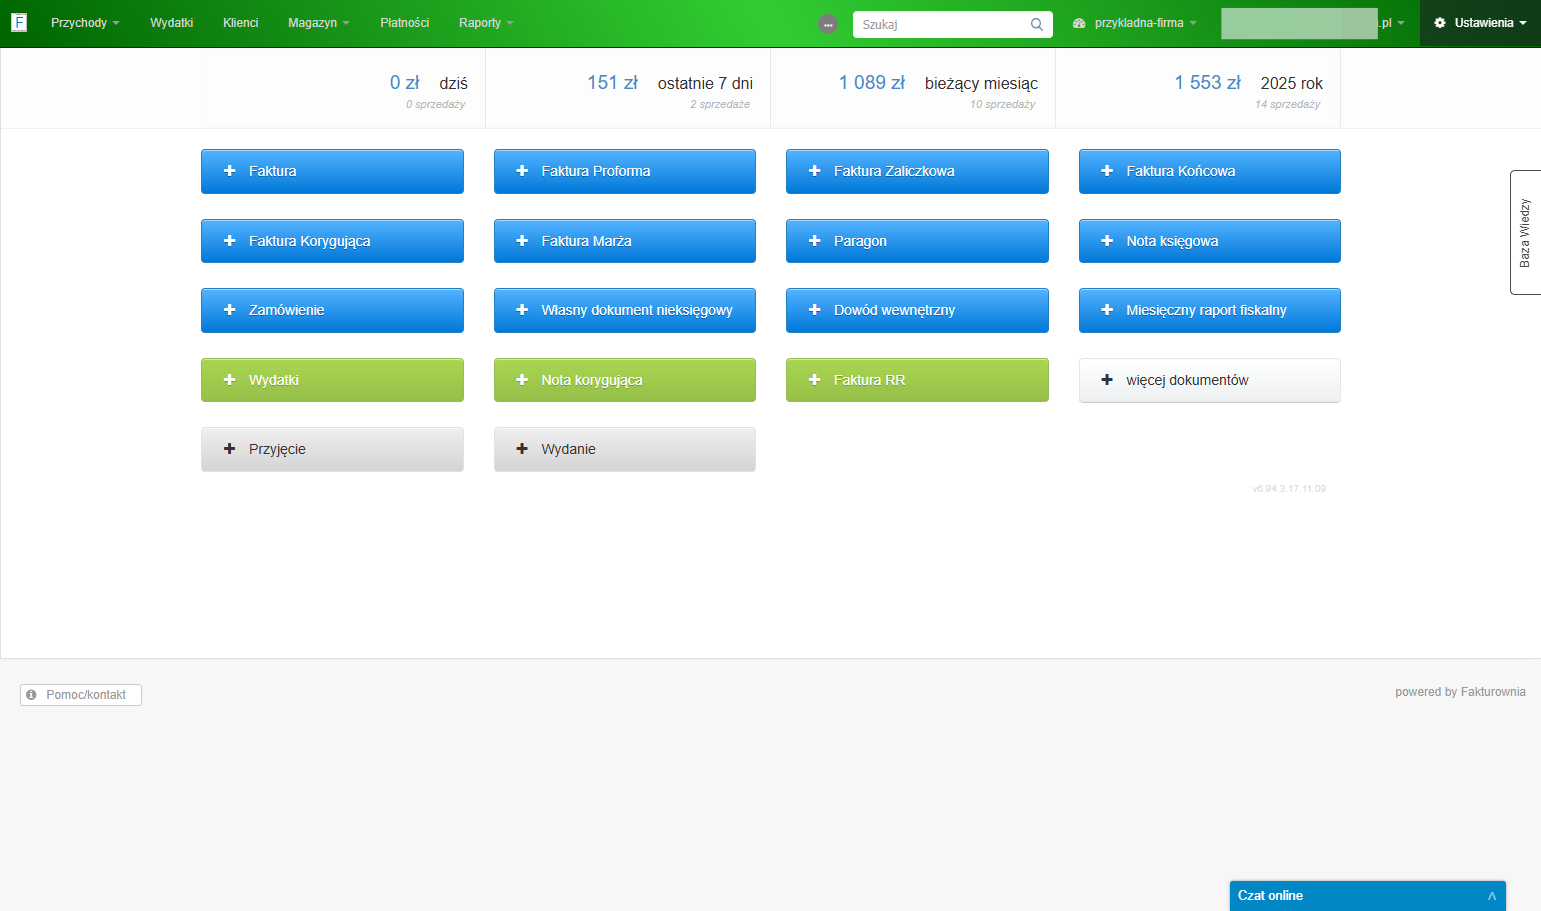The image size is (1541, 911).
Task: Create a new Faktura
Action: (332, 171)
